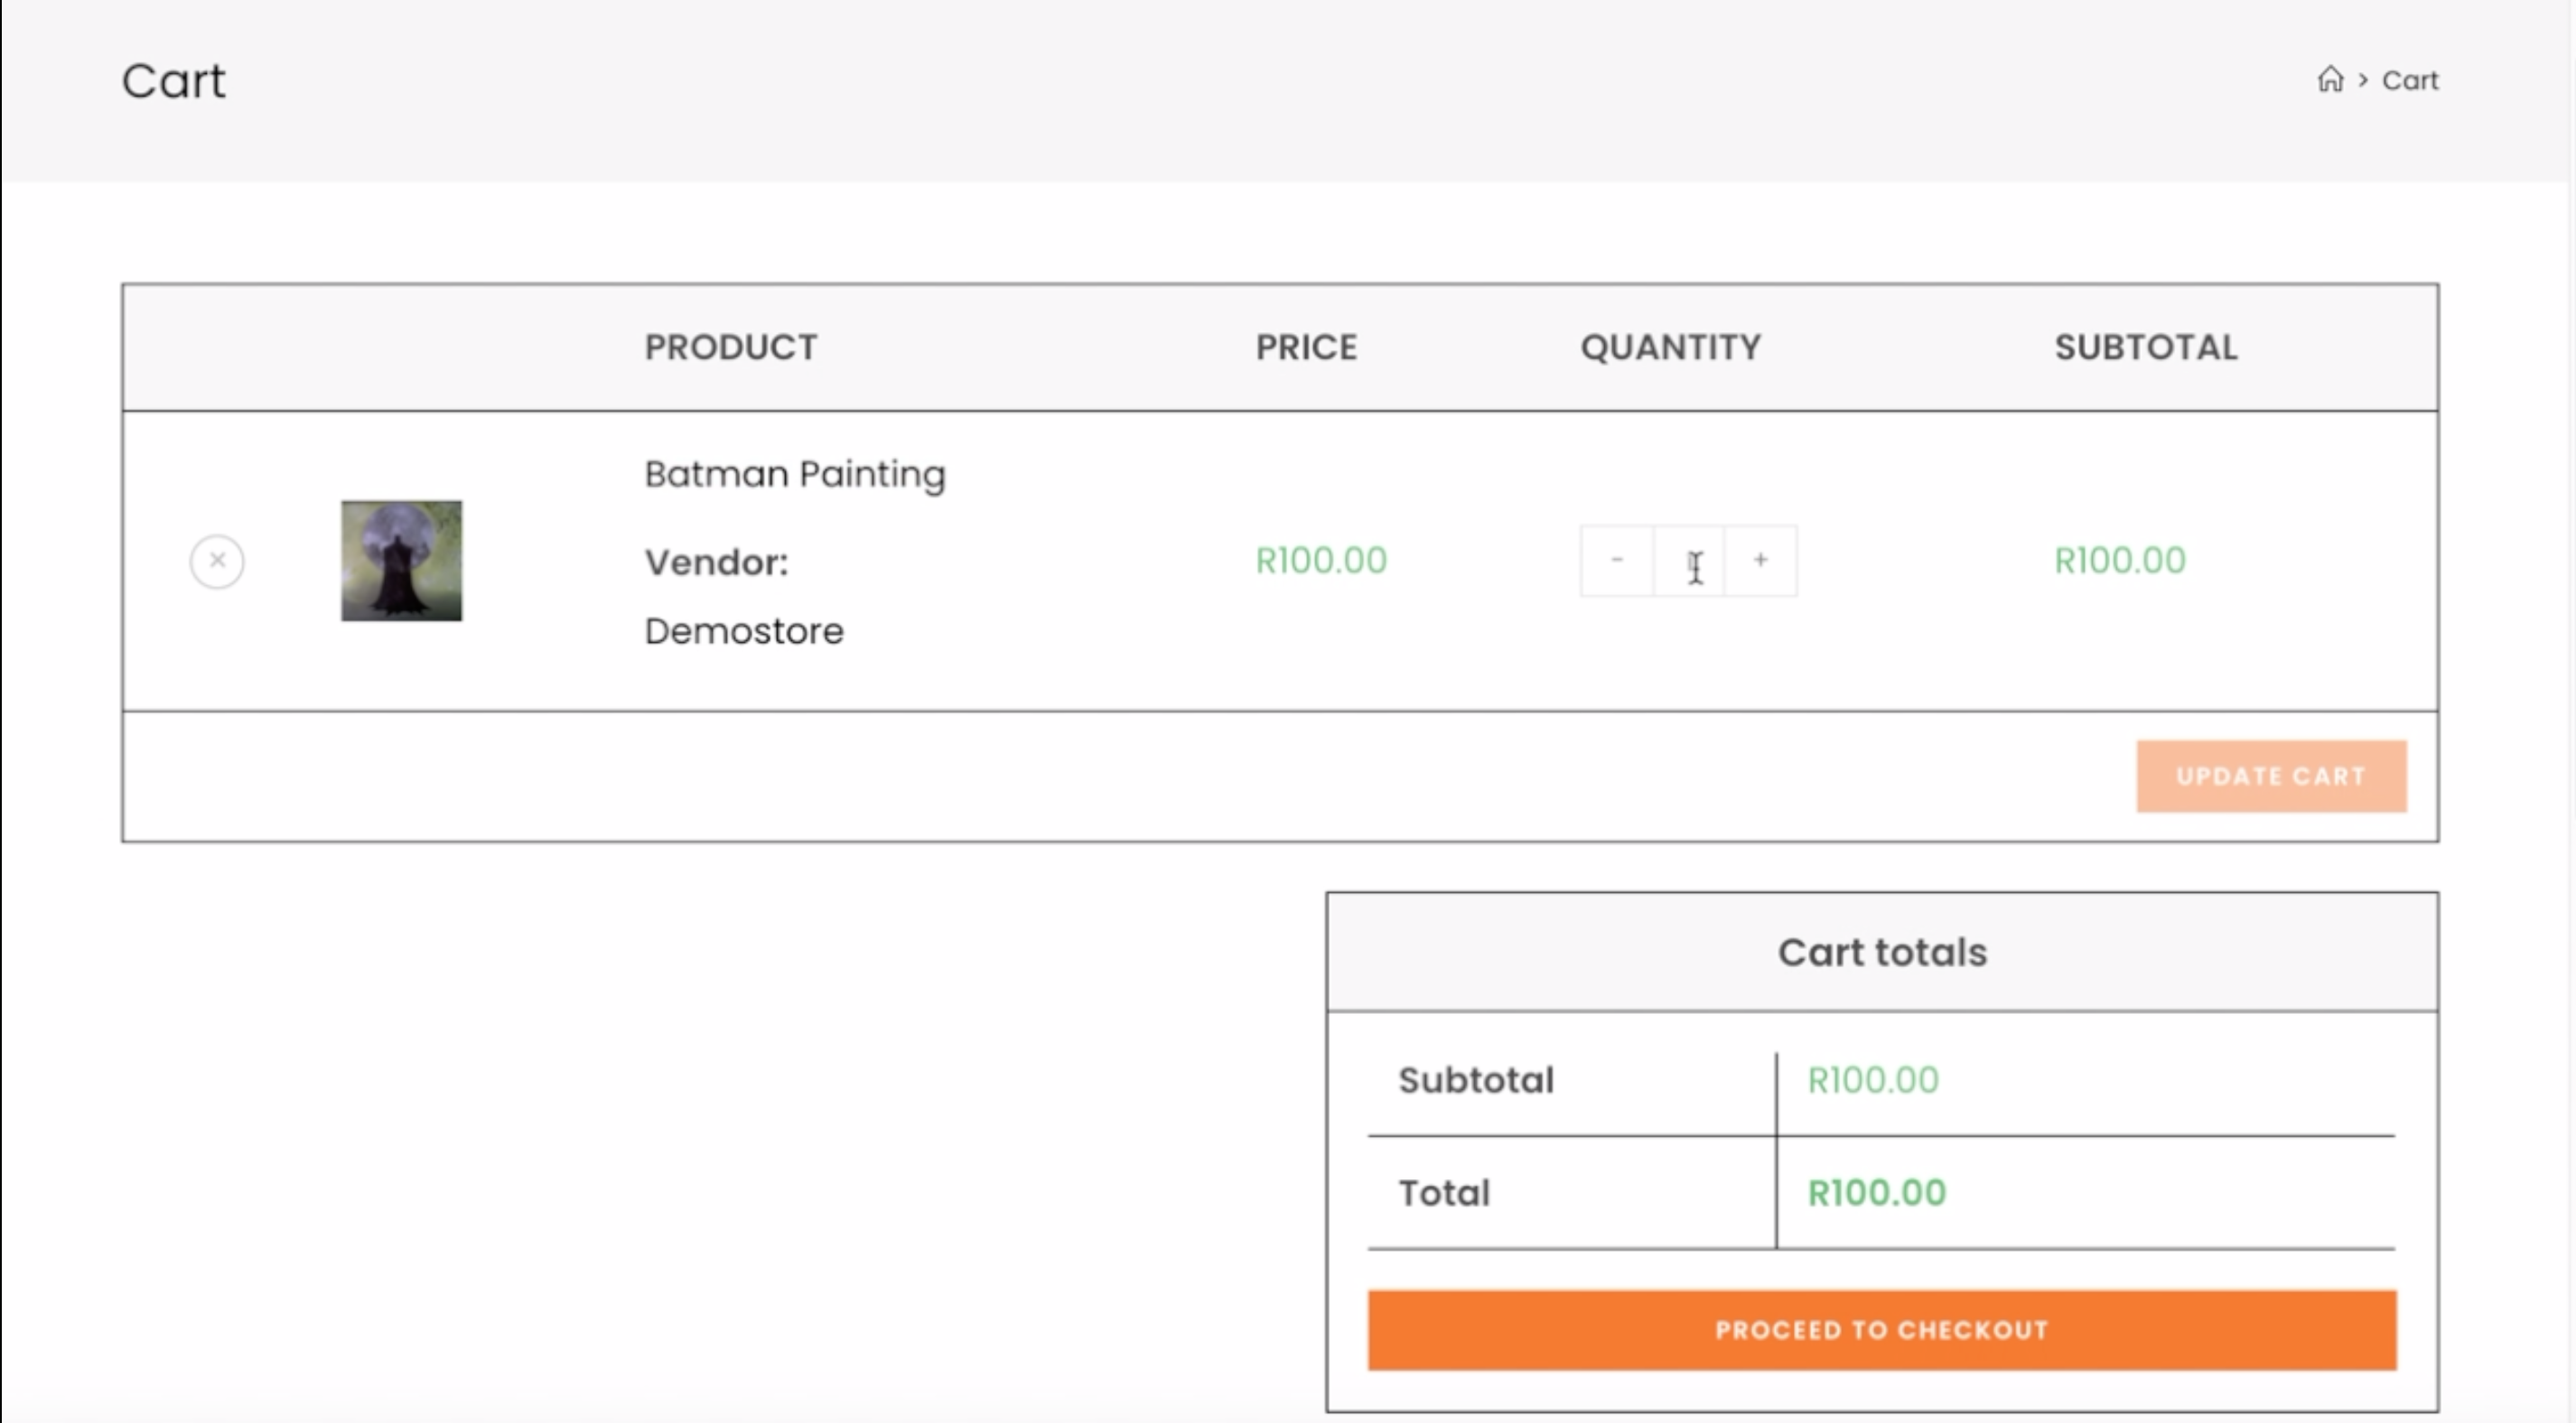This screenshot has width=2576, height=1423.
Task: Visit the Demostore vendor link
Action: 743,631
